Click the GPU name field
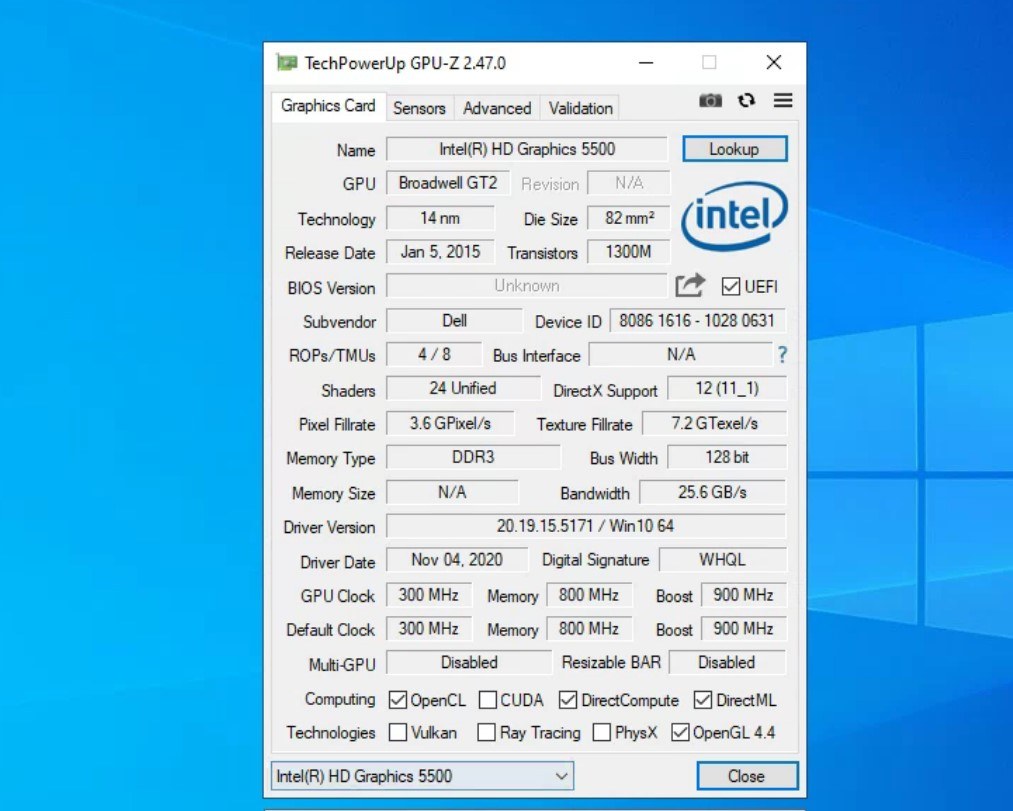Image resolution: width=1013 pixels, height=811 pixels. [527, 149]
